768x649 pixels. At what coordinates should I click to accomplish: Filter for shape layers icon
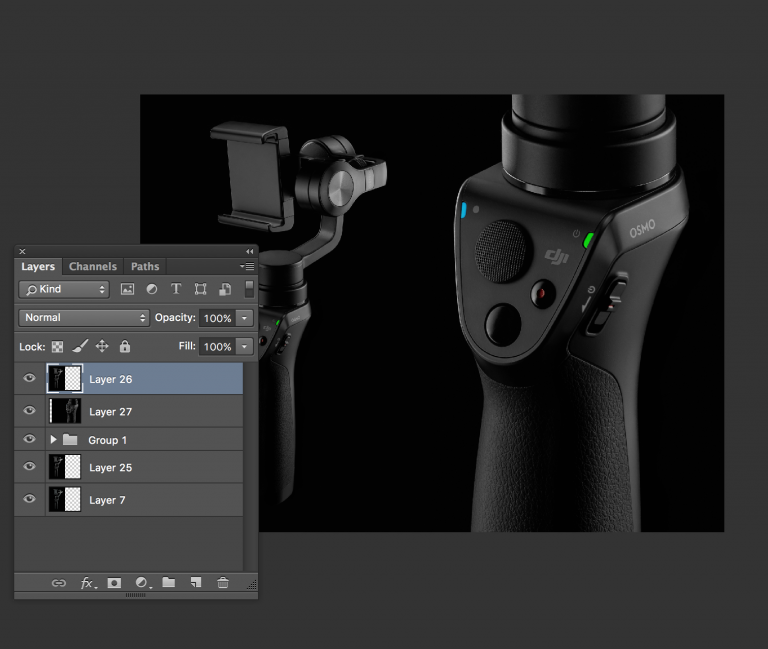(200, 289)
